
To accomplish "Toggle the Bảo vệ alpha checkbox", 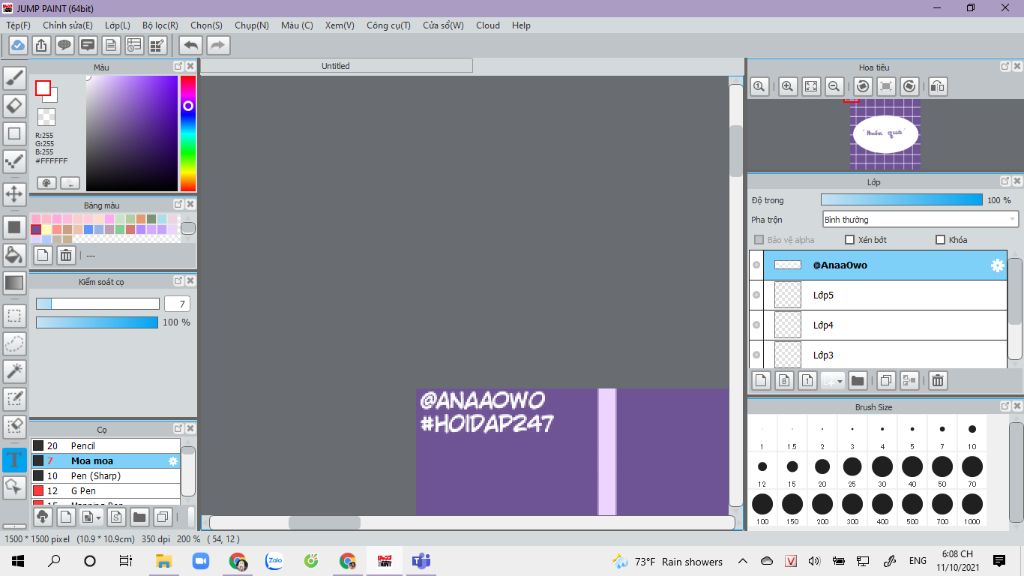I will (759, 240).
